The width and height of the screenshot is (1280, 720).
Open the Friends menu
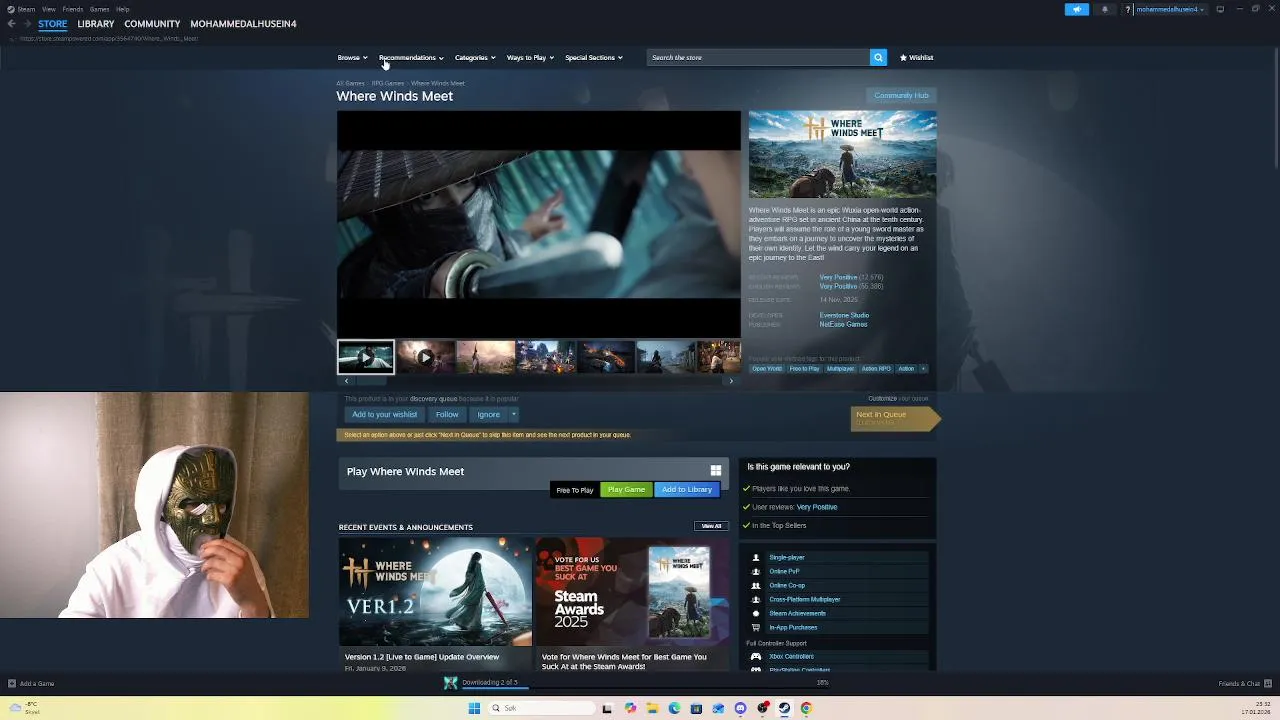(x=73, y=9)
